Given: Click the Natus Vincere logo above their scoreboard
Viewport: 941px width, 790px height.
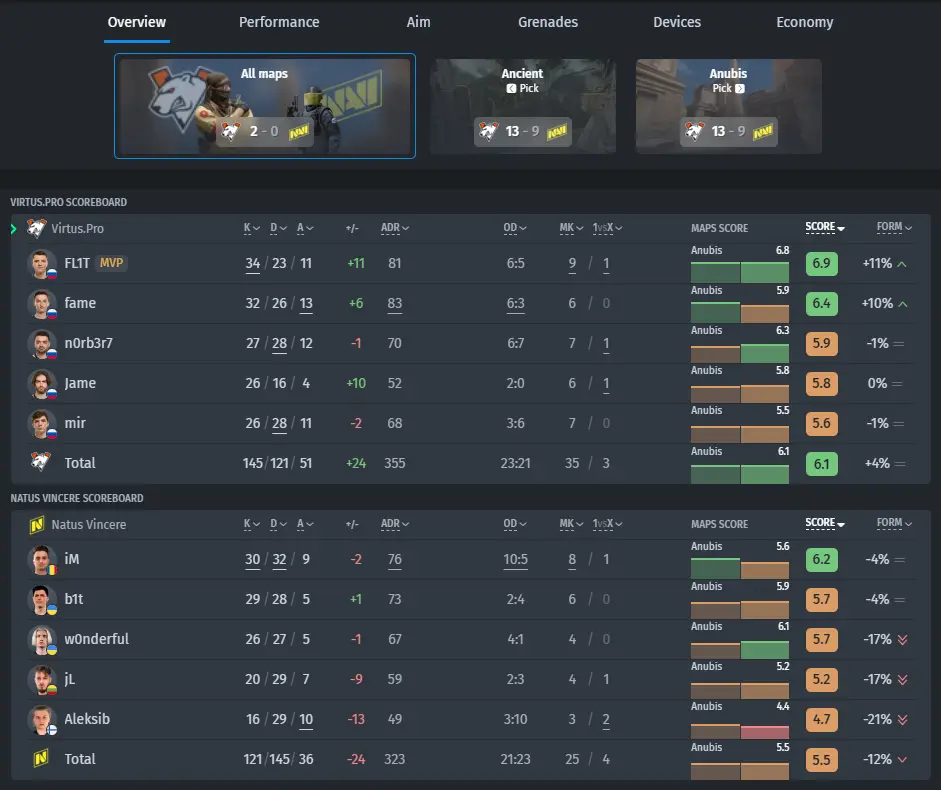Looking at the screenshot, I should (36, 524).
